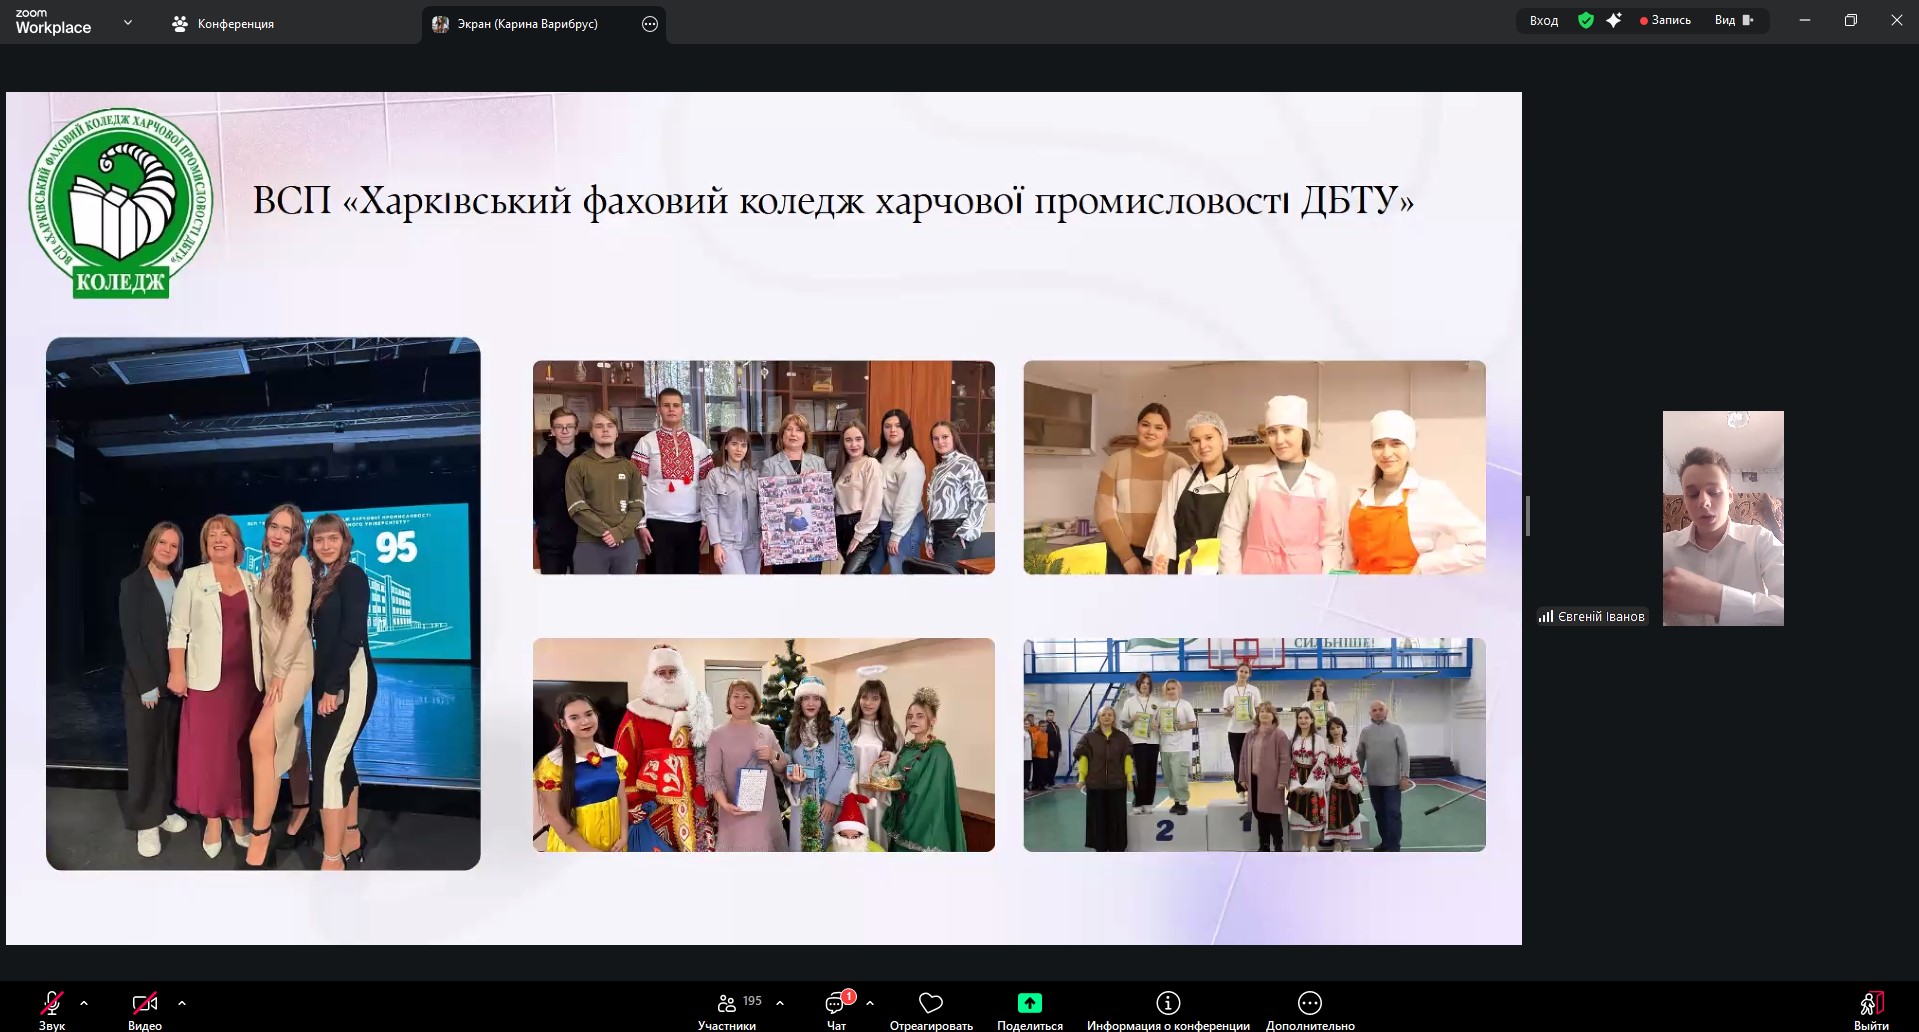Click the green Поделиться share screen button
The width and height of the screenshot is (1919, 1032).
(x=1029, y=1003)
